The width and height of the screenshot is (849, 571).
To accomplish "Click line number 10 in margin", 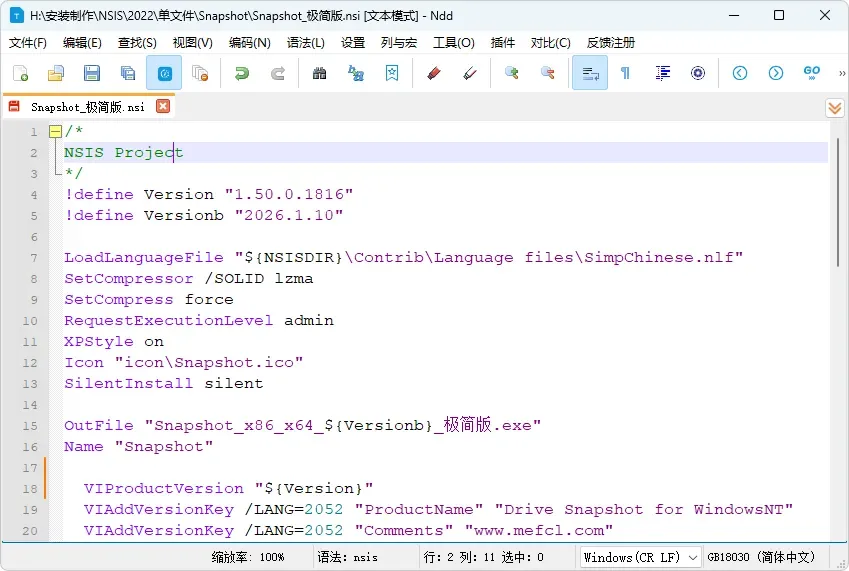I will tap(30, 321).
